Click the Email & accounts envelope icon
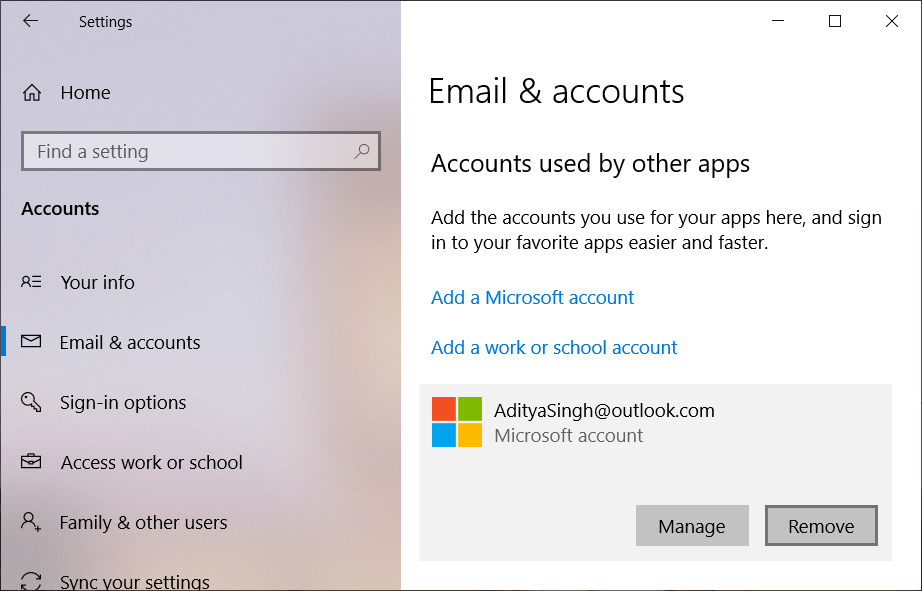Screen dimensions: 922x591 [x=31, y=341]
